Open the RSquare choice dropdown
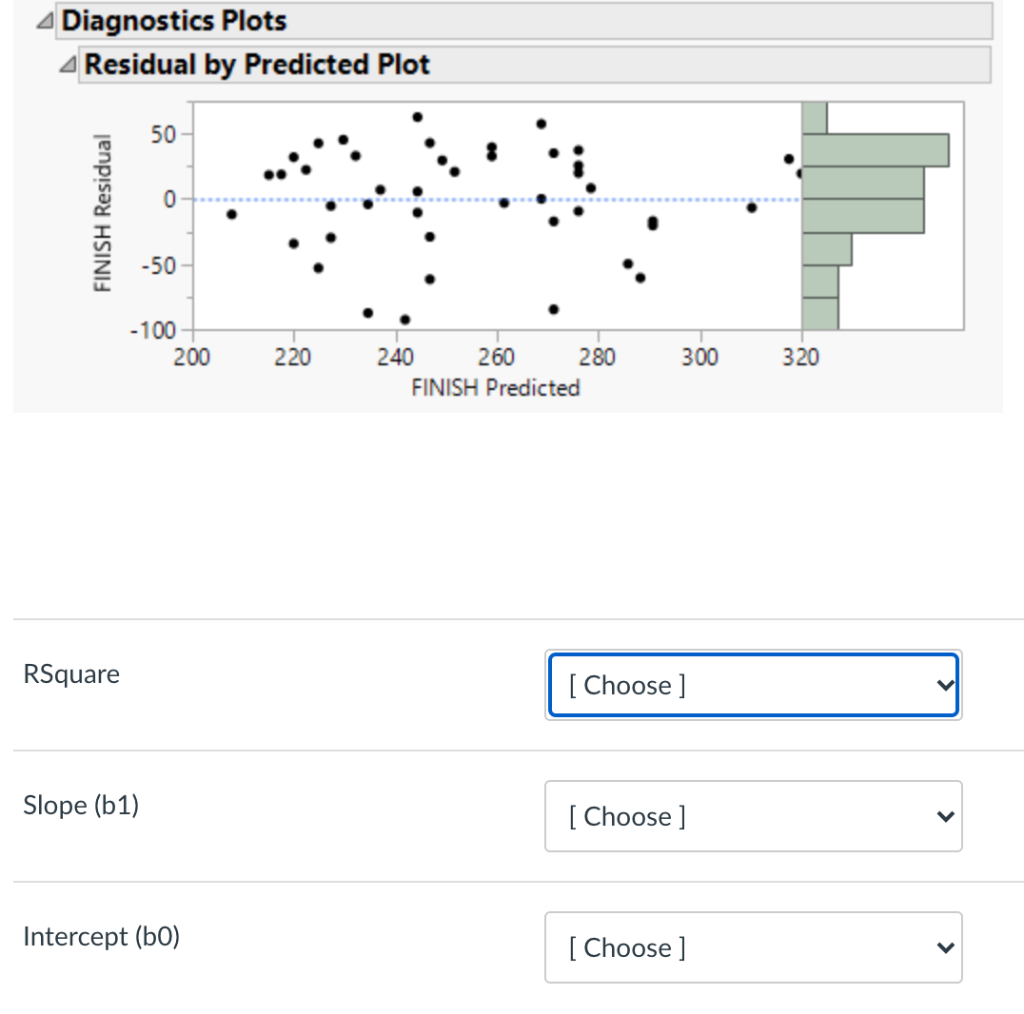The image size is (1024, 1014). click(x=752, y=685)
